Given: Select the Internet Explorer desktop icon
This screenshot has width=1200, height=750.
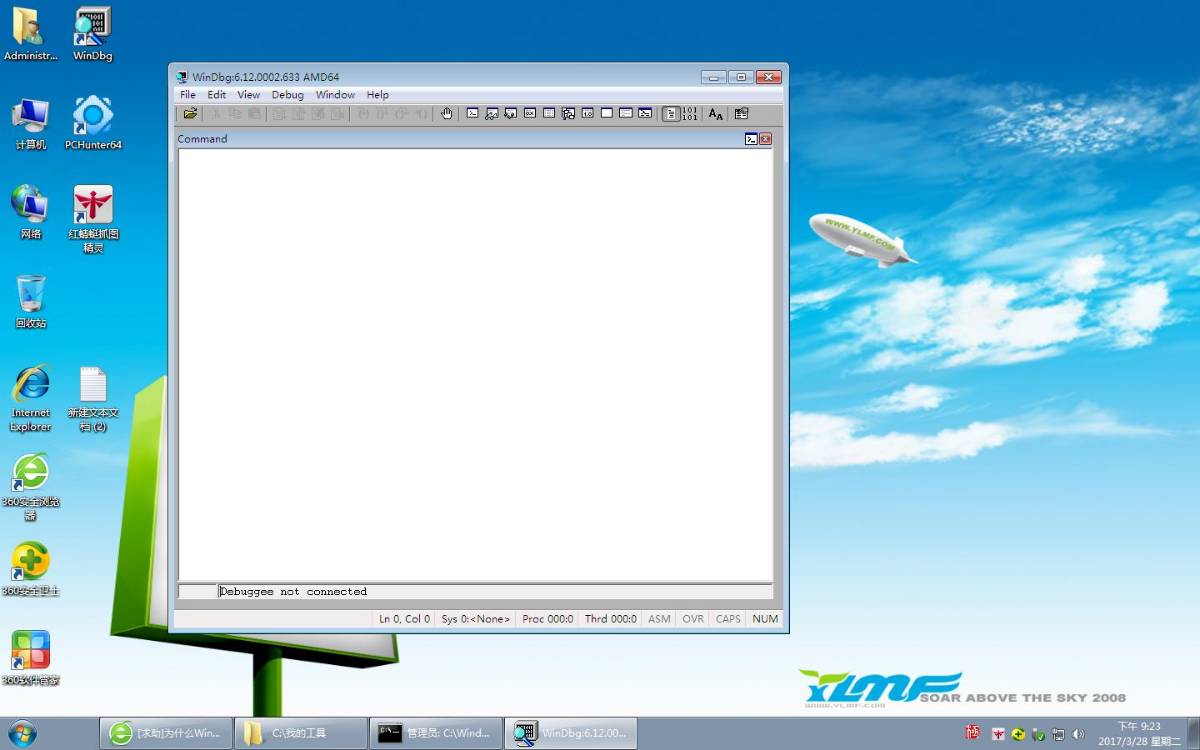Looking at the screenshot, I should 30,398.
